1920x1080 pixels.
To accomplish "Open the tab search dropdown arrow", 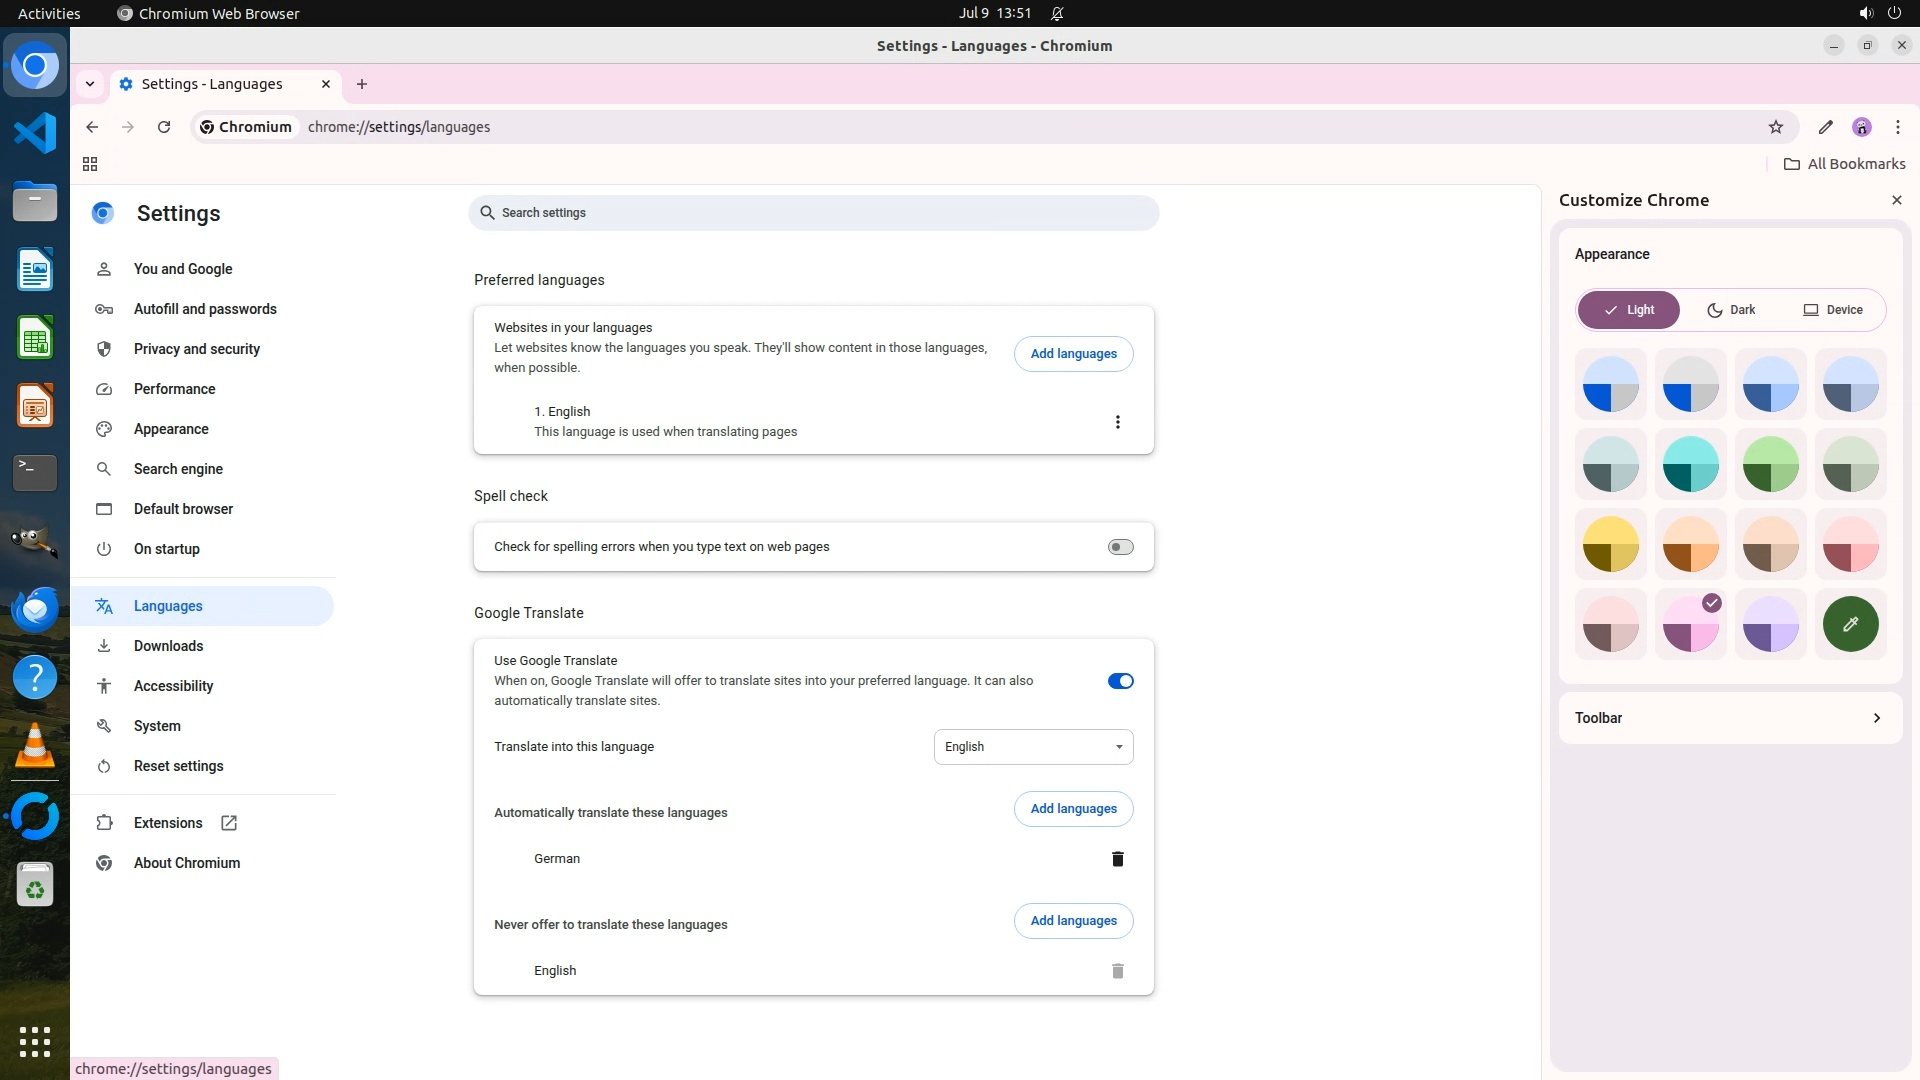I will 90,84.
